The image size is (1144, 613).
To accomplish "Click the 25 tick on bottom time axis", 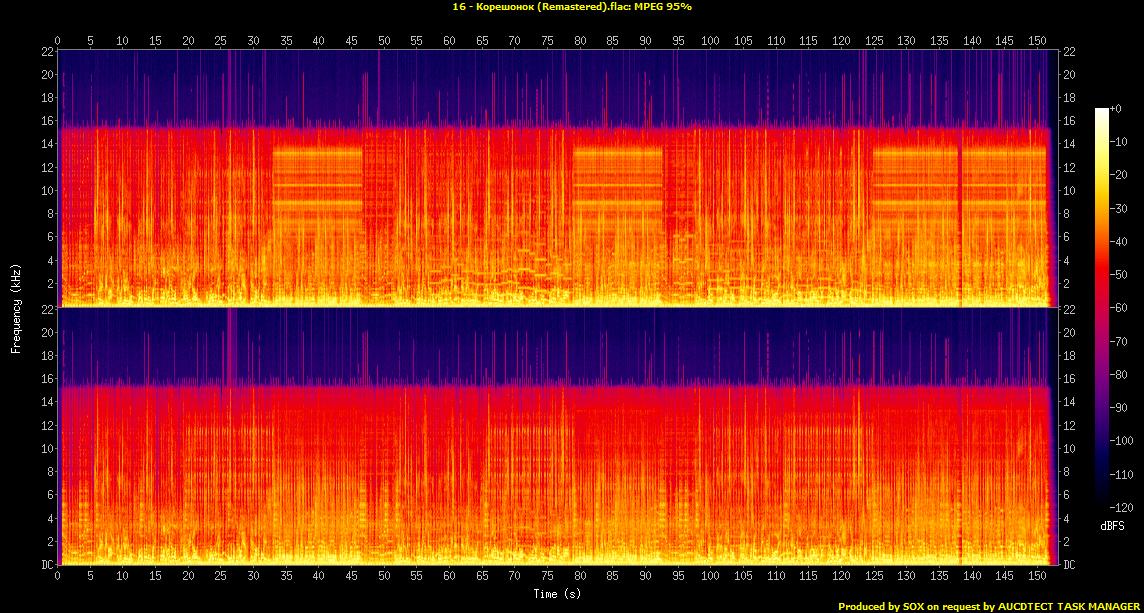I will [x=221, y=577].
